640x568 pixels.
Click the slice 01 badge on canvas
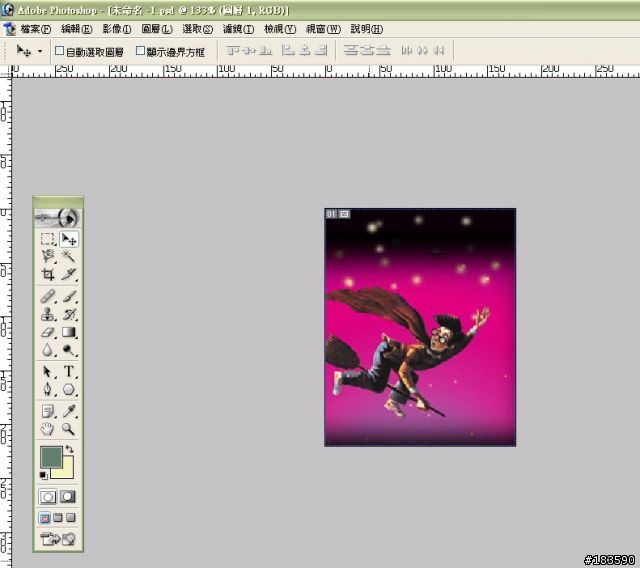(x=331, y=214)
